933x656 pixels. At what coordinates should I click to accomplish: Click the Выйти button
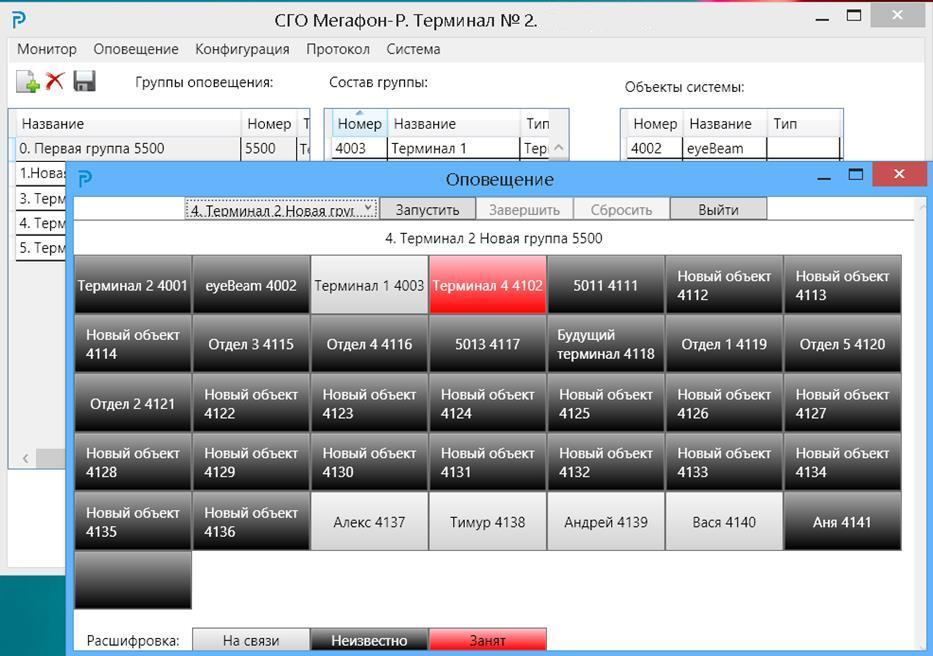[718, 210]
